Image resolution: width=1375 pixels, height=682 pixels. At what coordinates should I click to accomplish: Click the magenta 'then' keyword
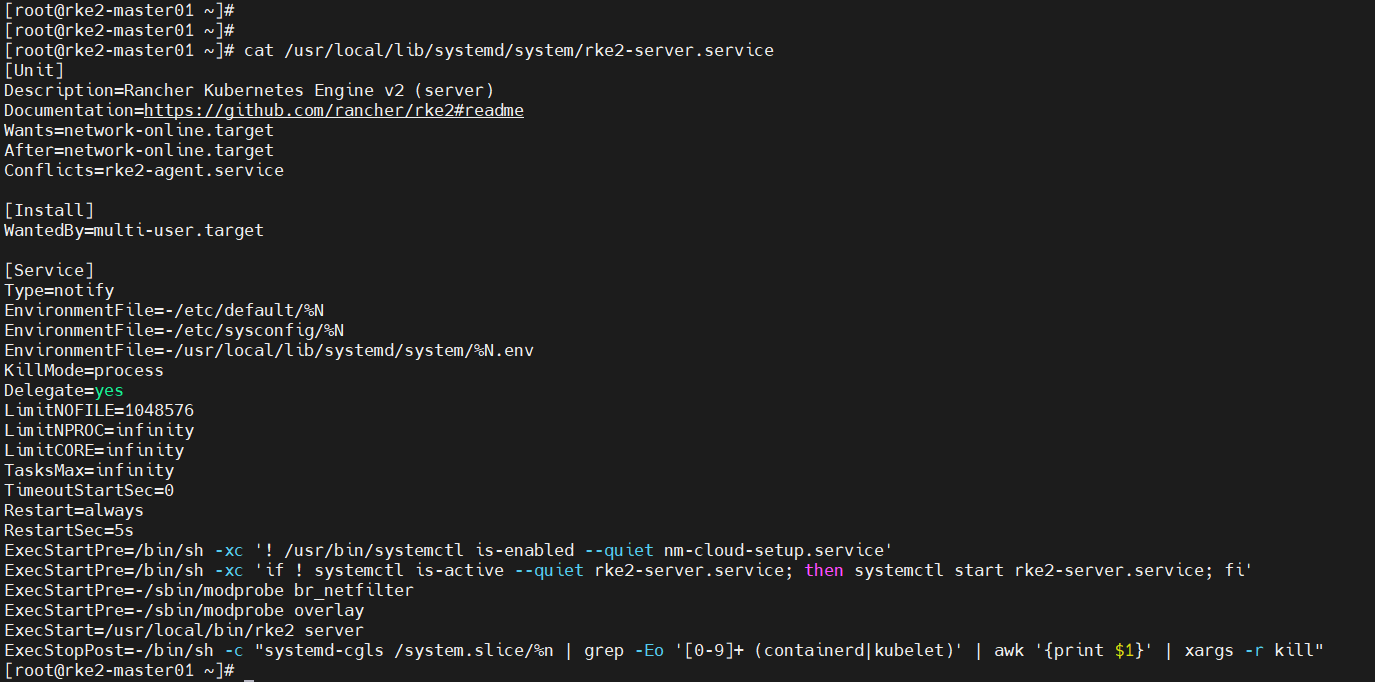point(824,570)
